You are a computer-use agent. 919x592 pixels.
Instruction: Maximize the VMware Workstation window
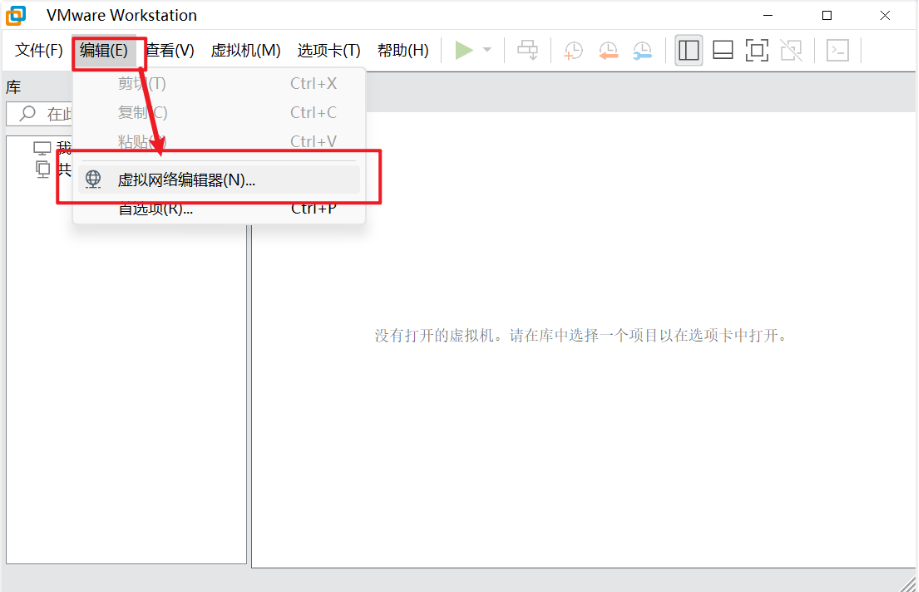826,15
